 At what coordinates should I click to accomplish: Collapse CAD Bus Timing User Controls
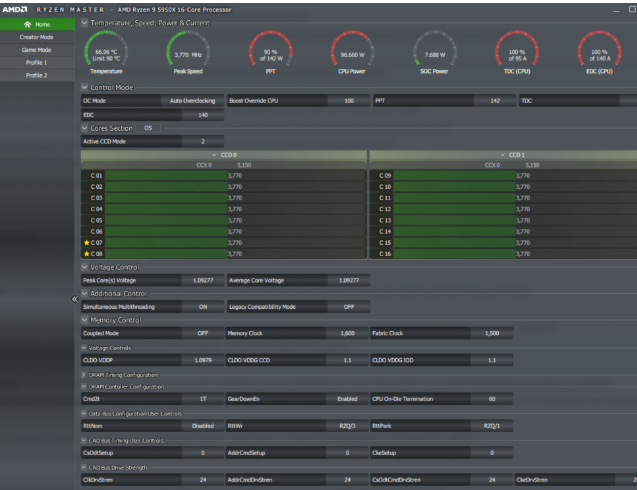[x=84, y=440]
